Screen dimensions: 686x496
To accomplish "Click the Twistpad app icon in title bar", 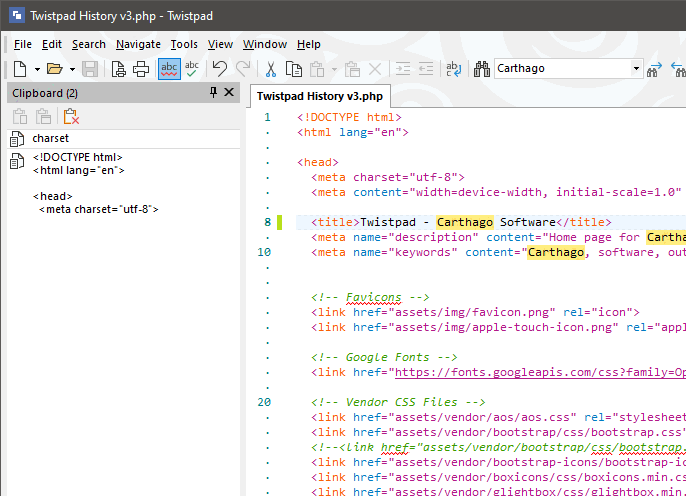I will [17, 16].
